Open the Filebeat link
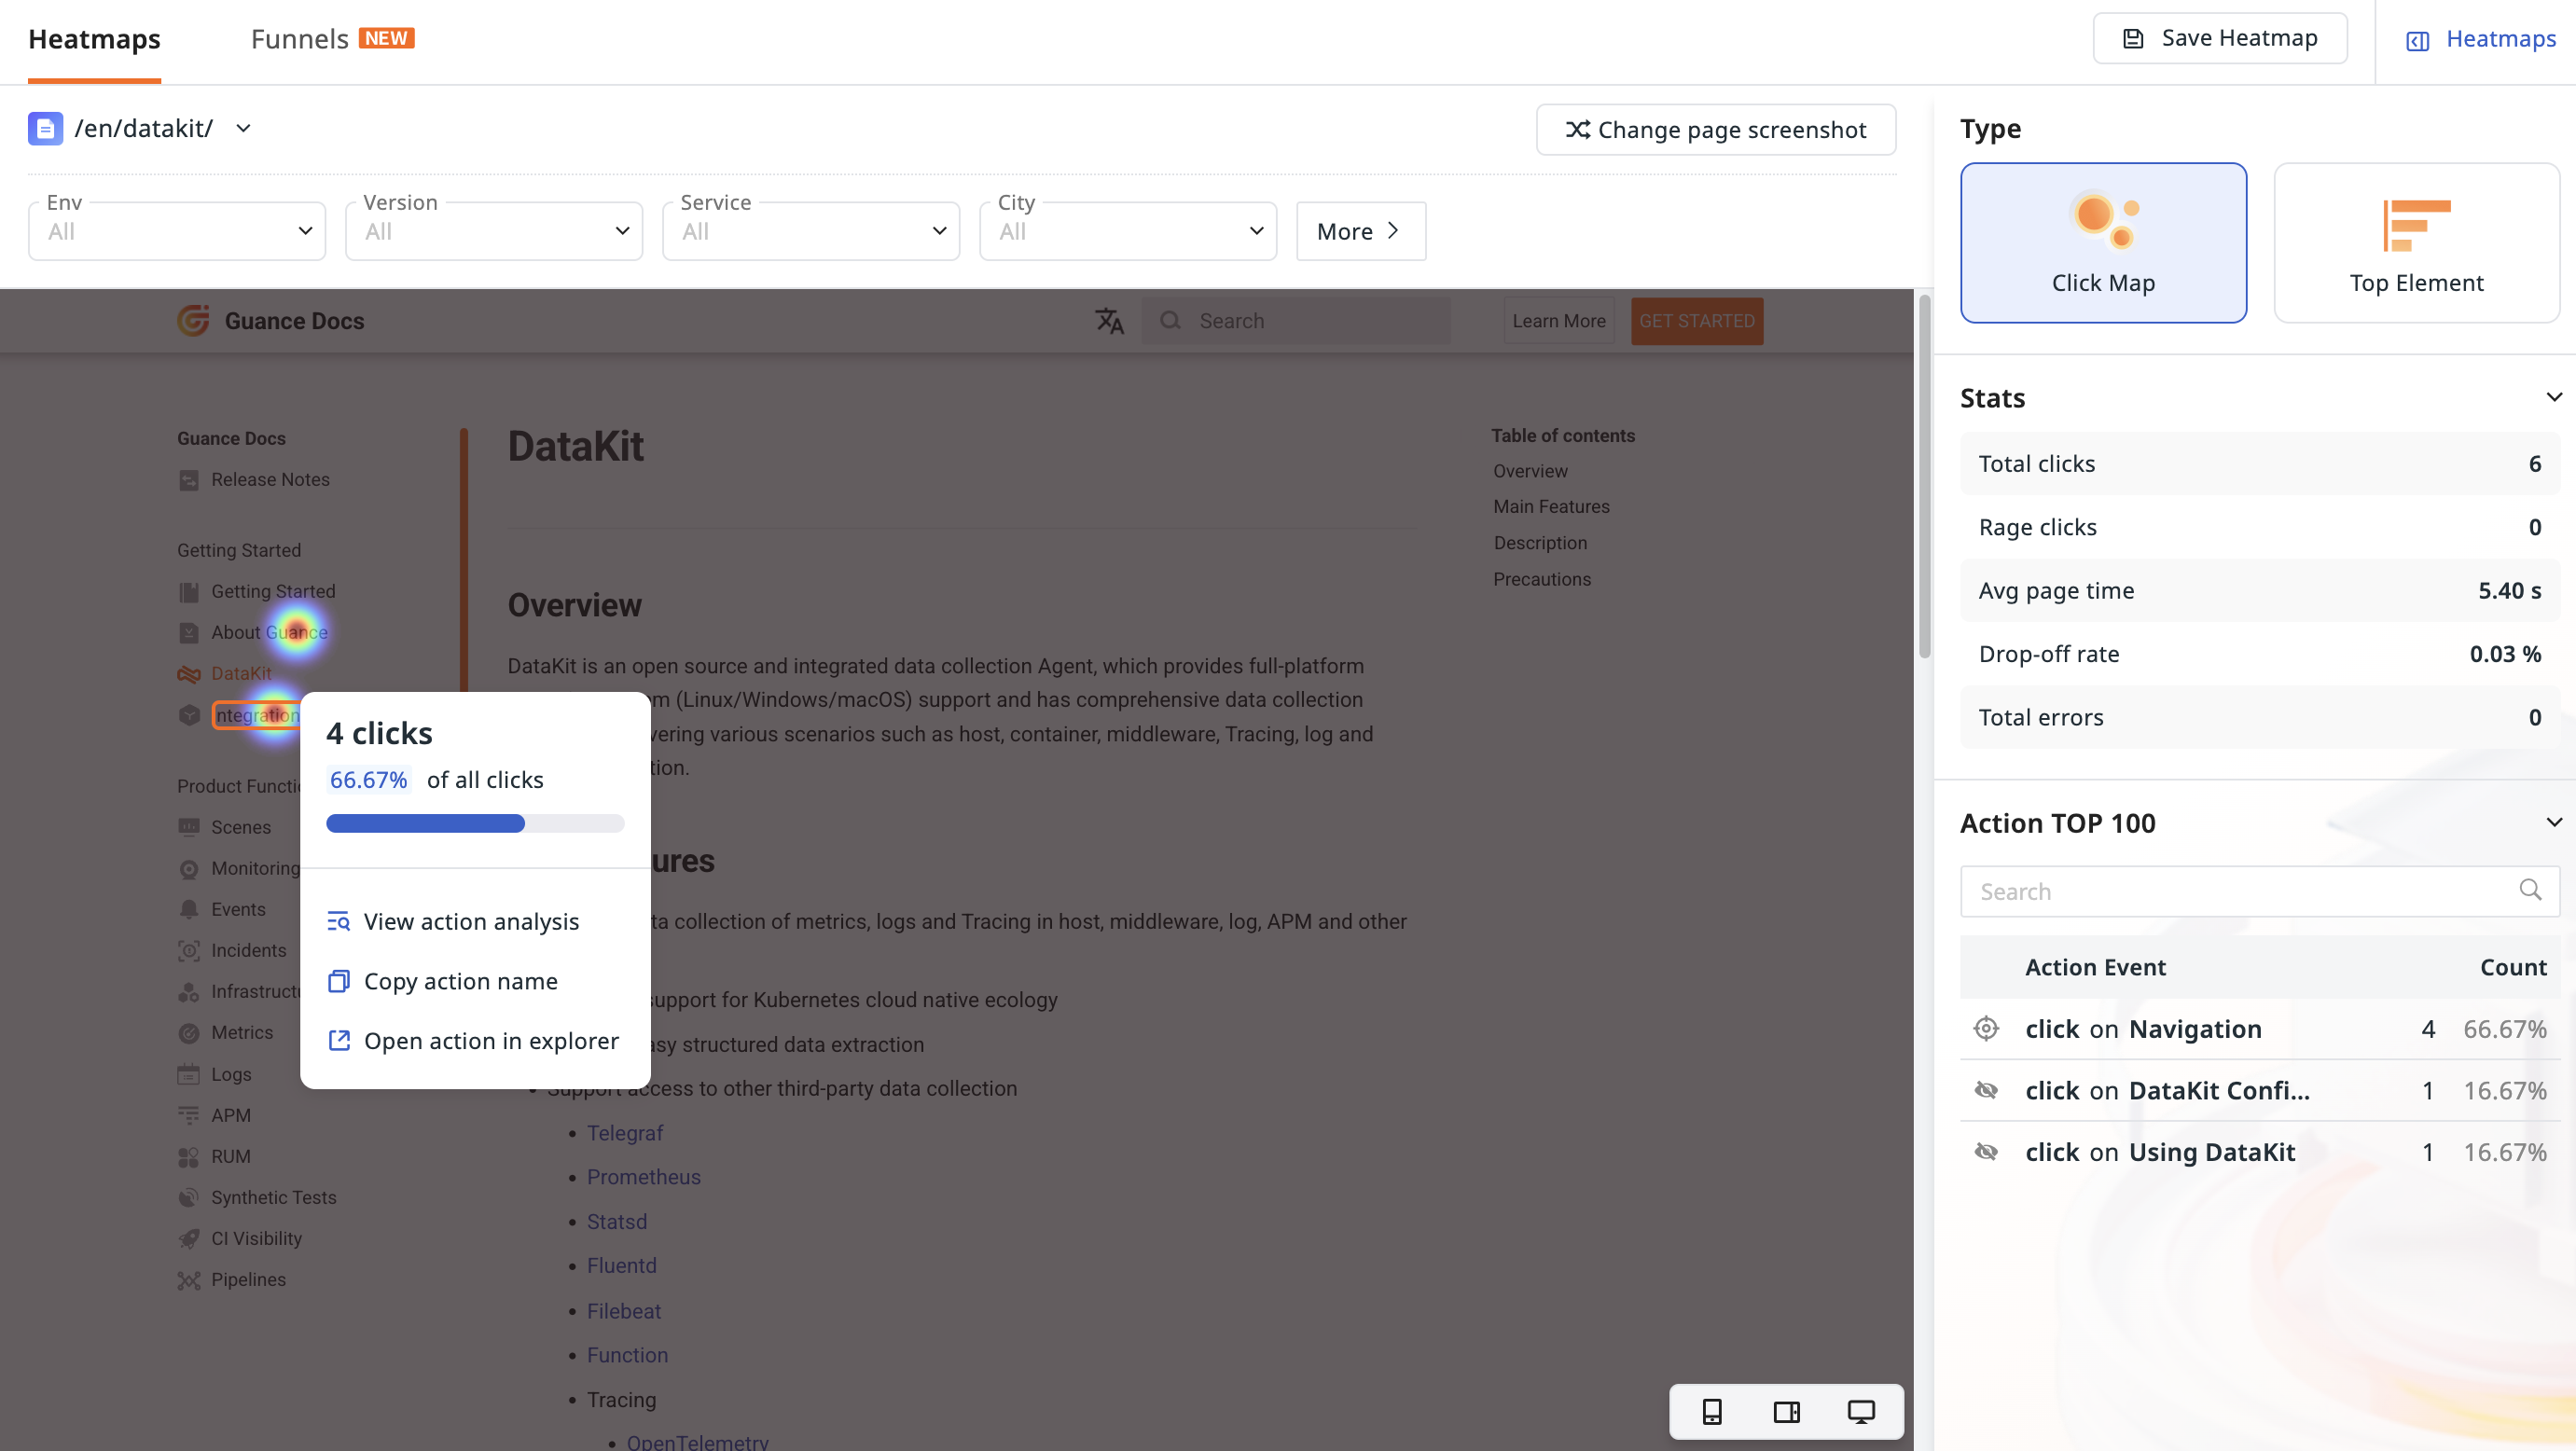The image size is (2576, 1451). (624, 1311)
